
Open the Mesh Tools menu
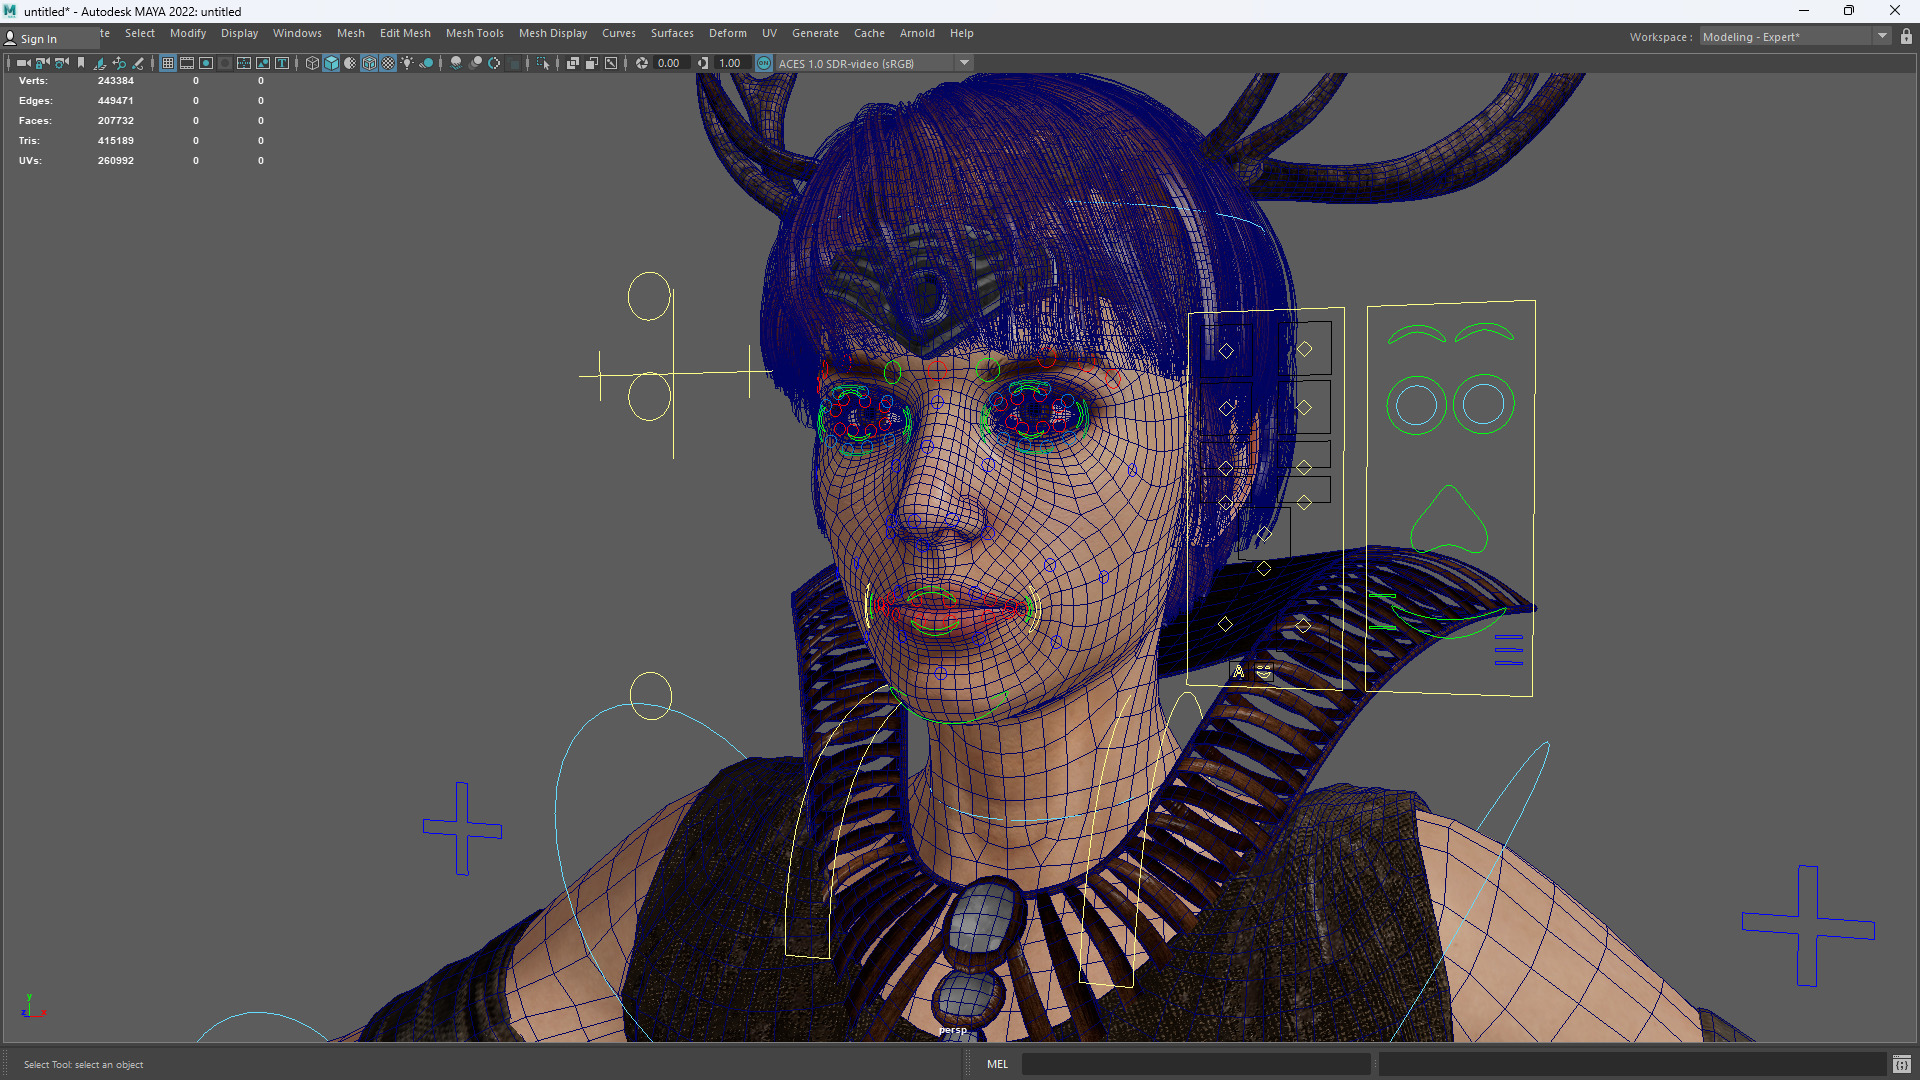pyautogui.click(x=475, y=33)
